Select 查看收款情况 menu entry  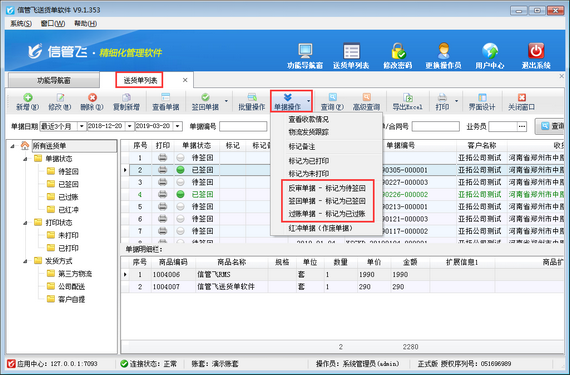point(309,119)
